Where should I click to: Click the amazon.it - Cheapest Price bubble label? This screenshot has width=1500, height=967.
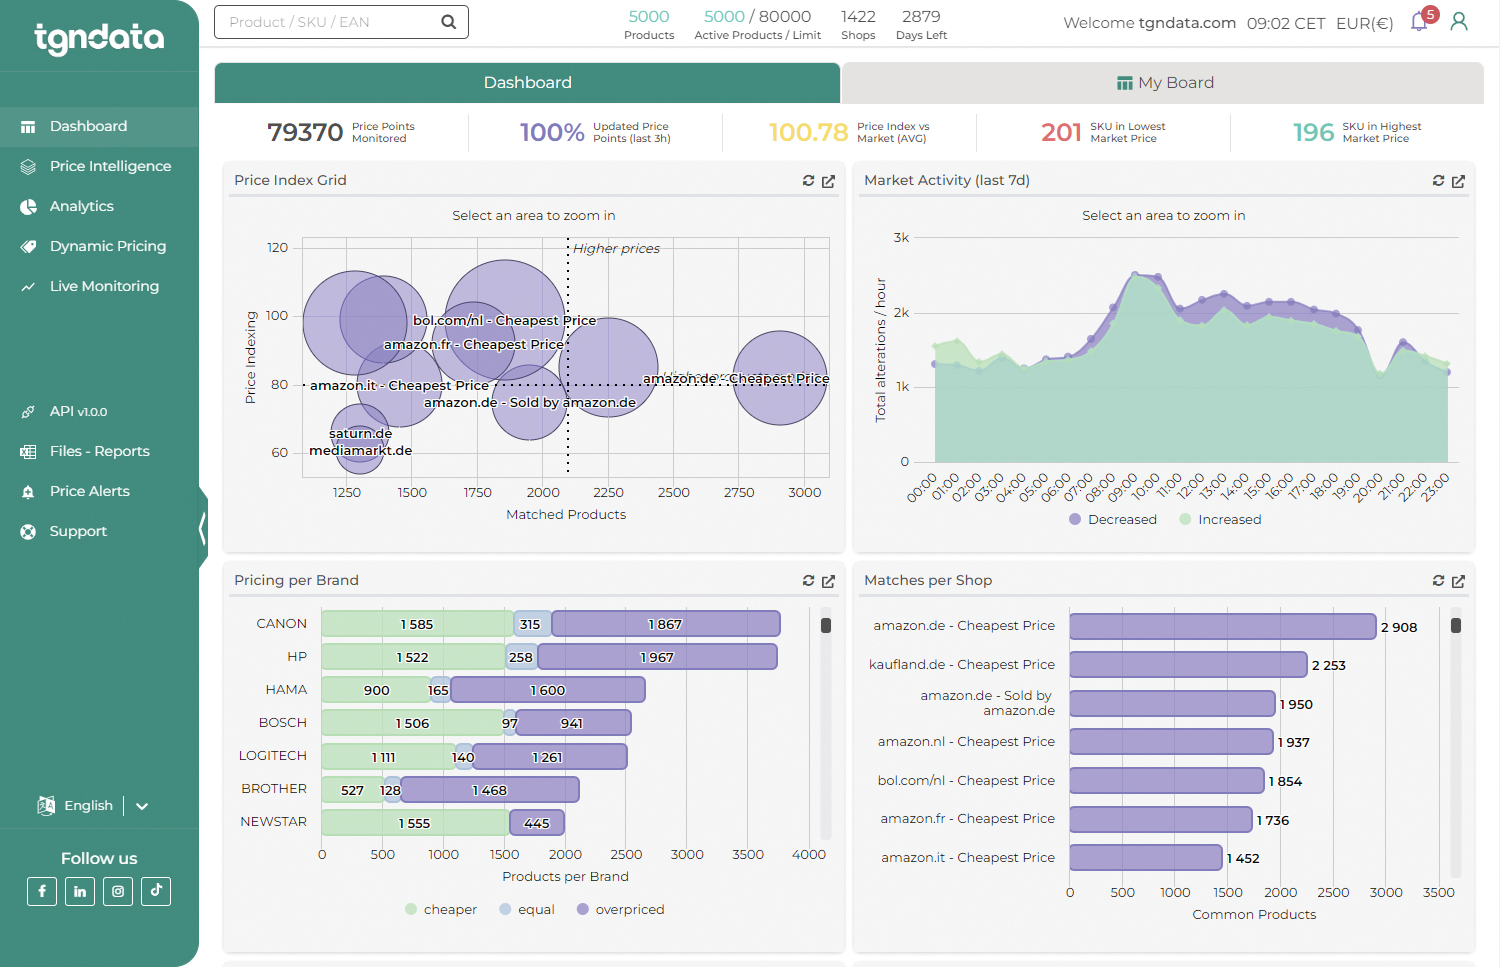(399, 386)
